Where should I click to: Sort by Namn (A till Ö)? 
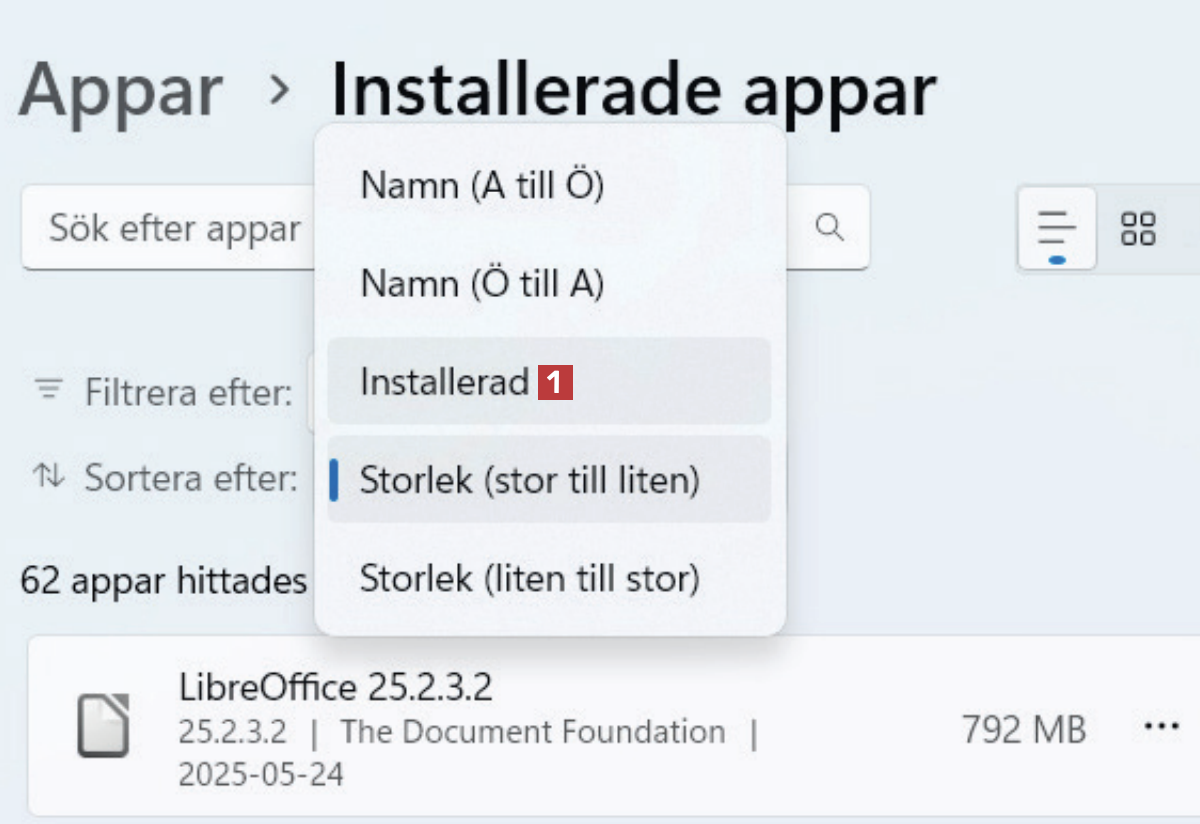(482, 185)
